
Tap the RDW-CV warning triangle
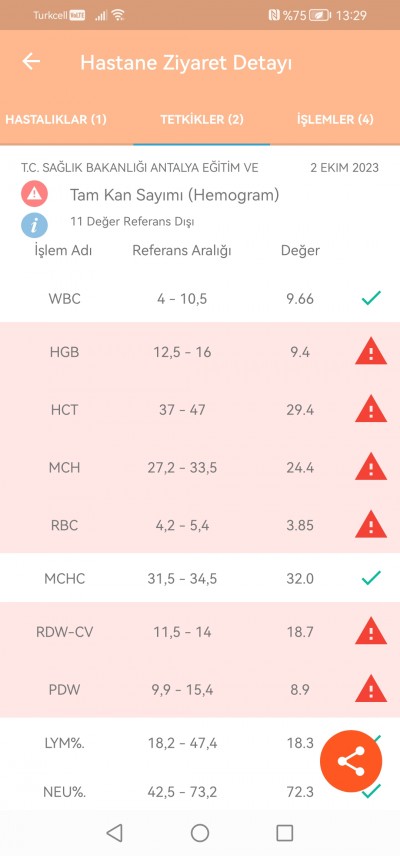coord(371,632)
